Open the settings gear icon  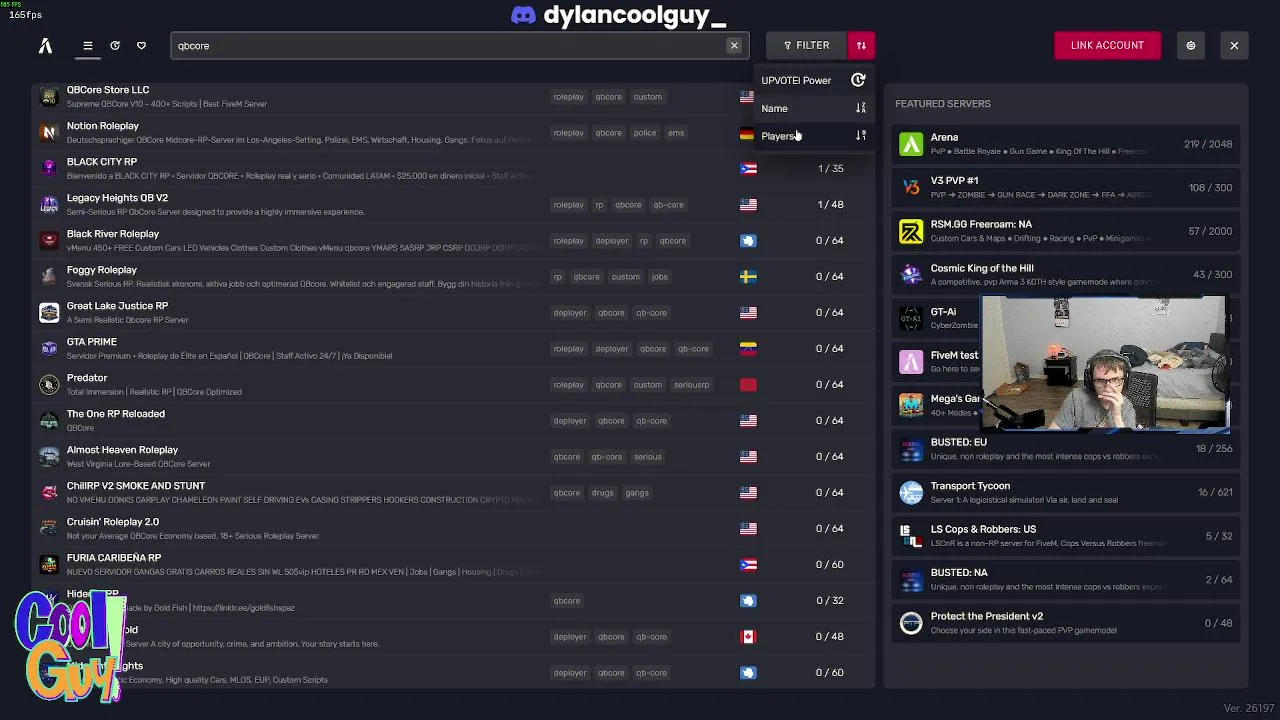pos(1190,45)
